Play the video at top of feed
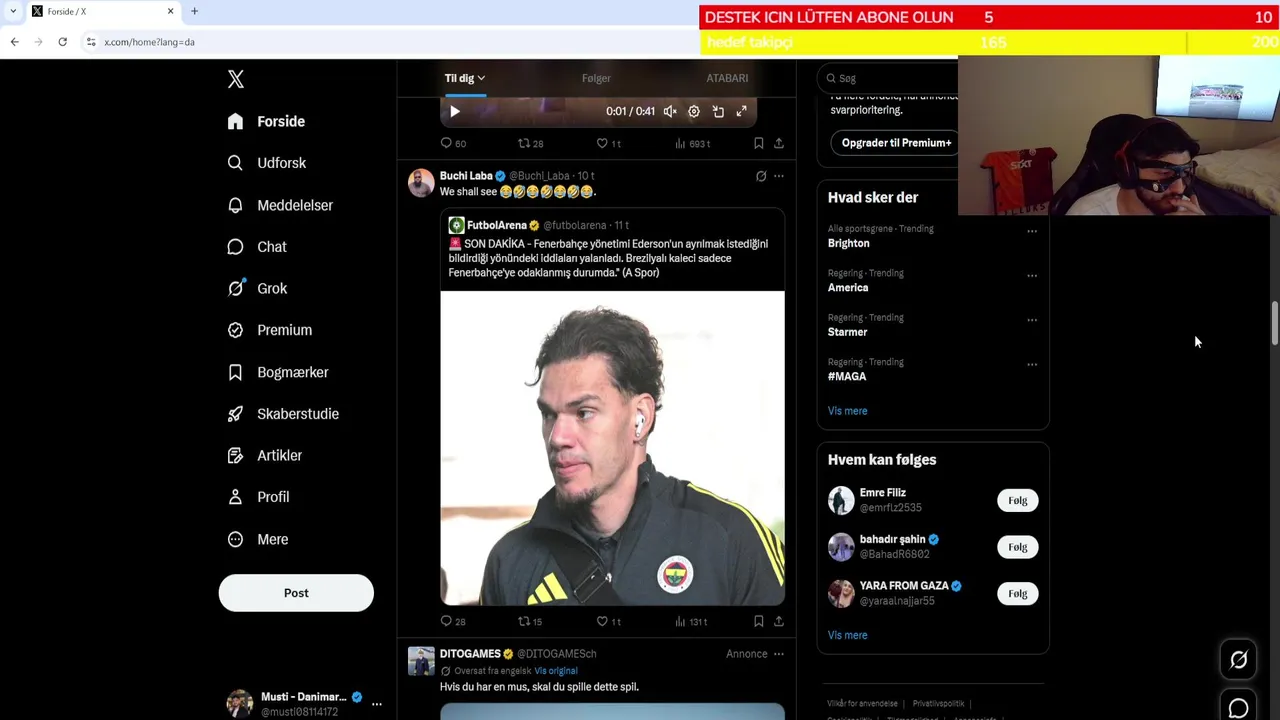 (x=454, y=112)
